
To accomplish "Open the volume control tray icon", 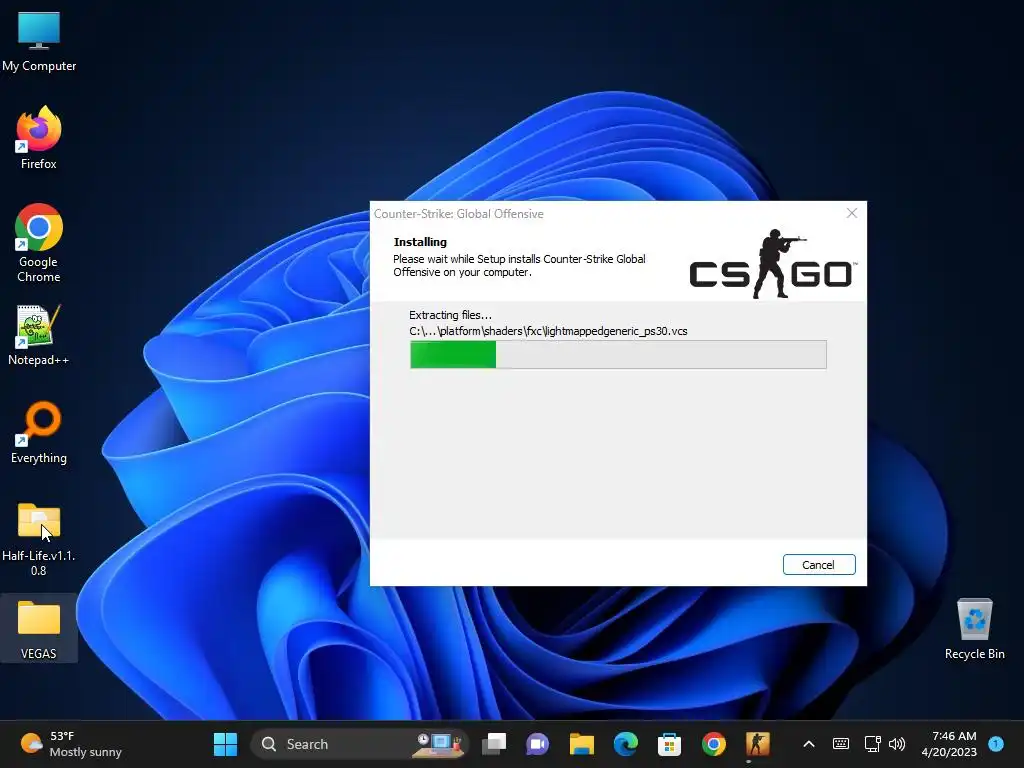I will [x=897, y=744].
